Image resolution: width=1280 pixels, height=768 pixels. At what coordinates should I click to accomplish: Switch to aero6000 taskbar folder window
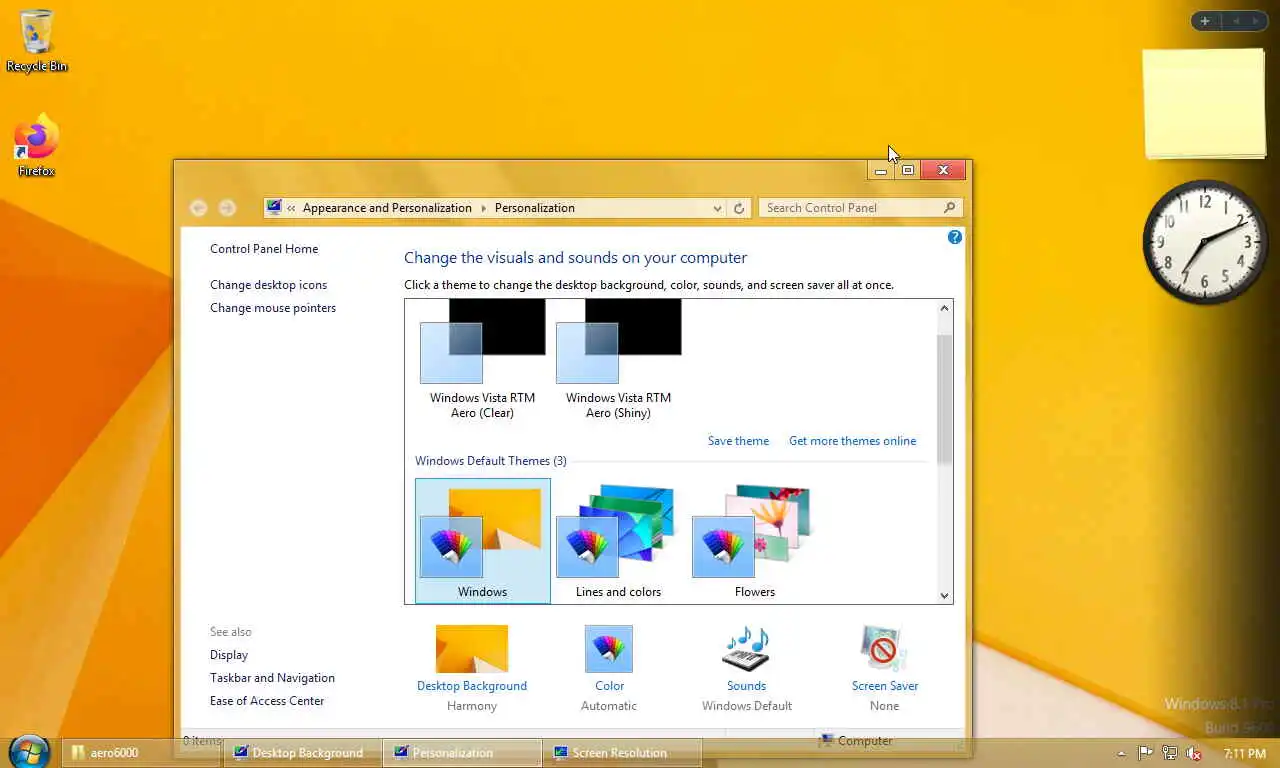point(141,753)
